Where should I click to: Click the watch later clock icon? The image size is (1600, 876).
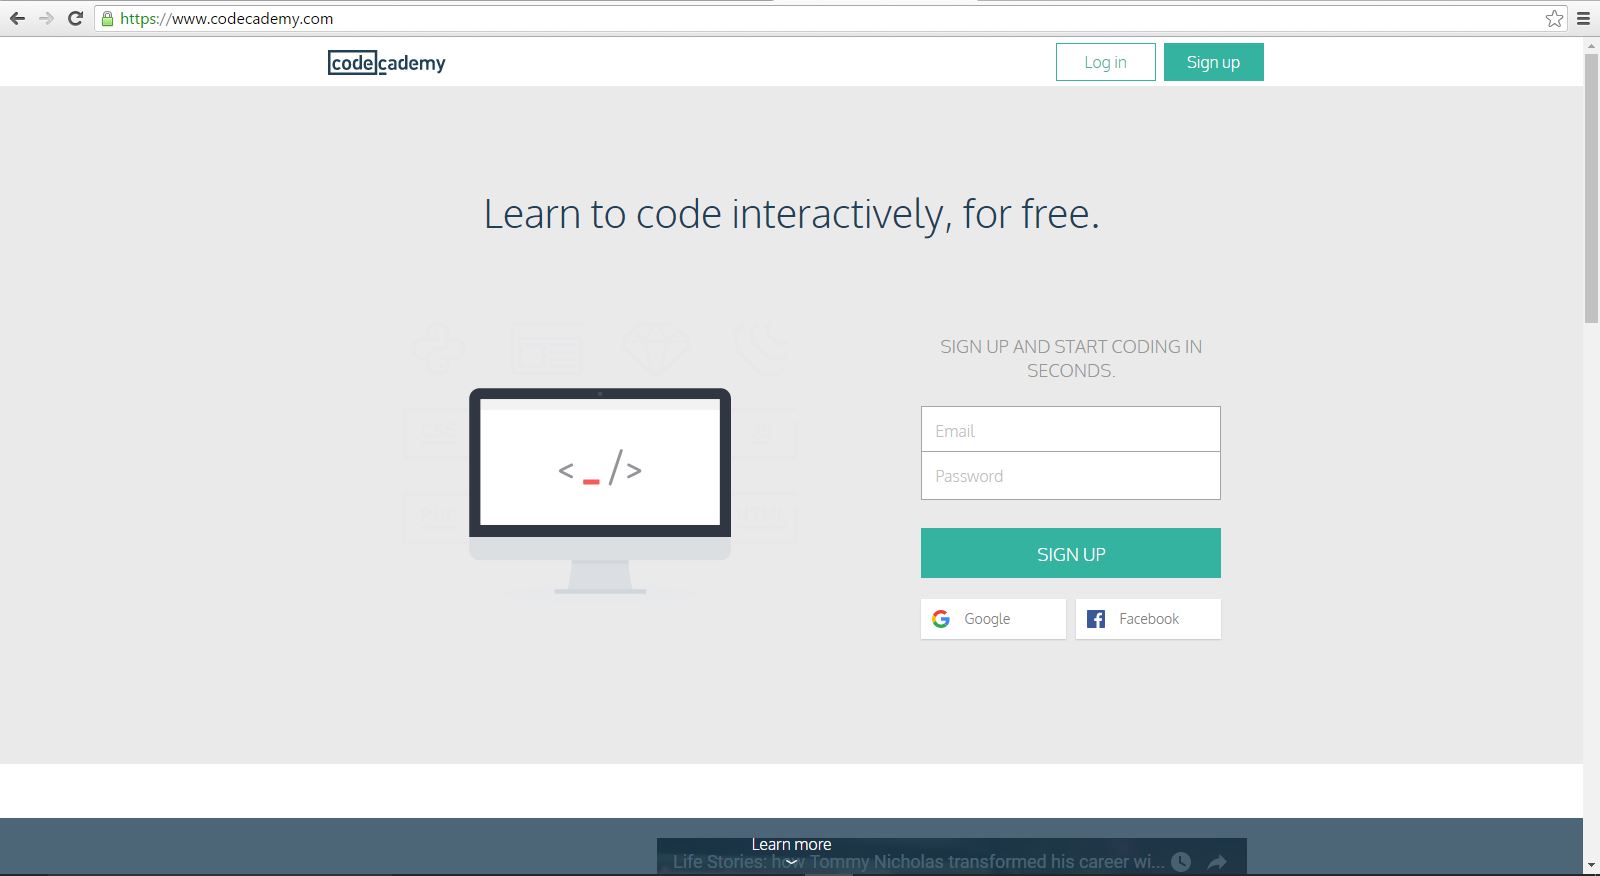point(1181,861)
